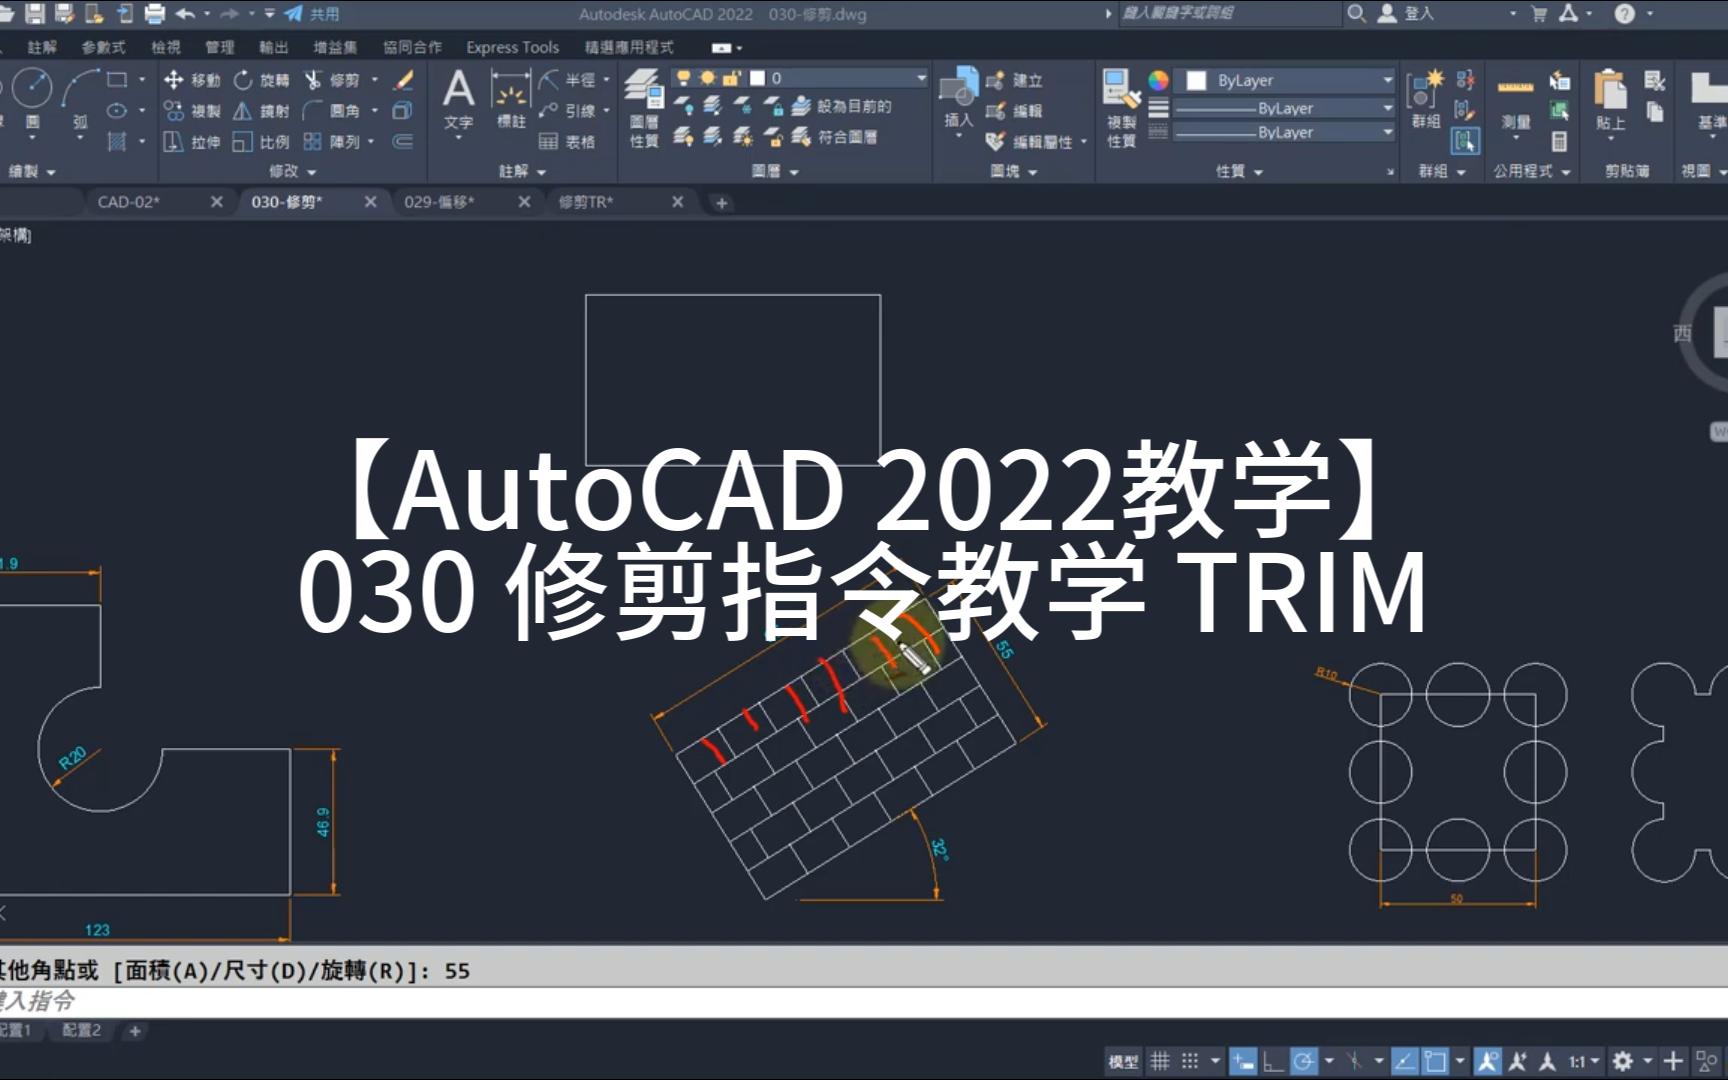Toggle dynamic input in status bar
Screen dimensions: 1728x1080
coord(1243,1061)
